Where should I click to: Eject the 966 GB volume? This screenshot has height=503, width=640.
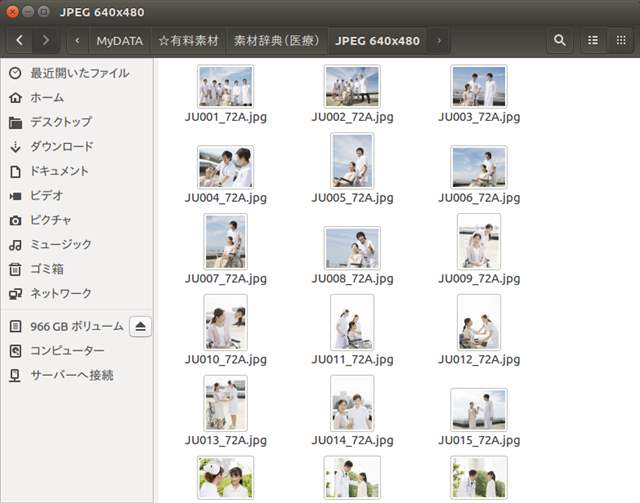click(x=140, y=326)
